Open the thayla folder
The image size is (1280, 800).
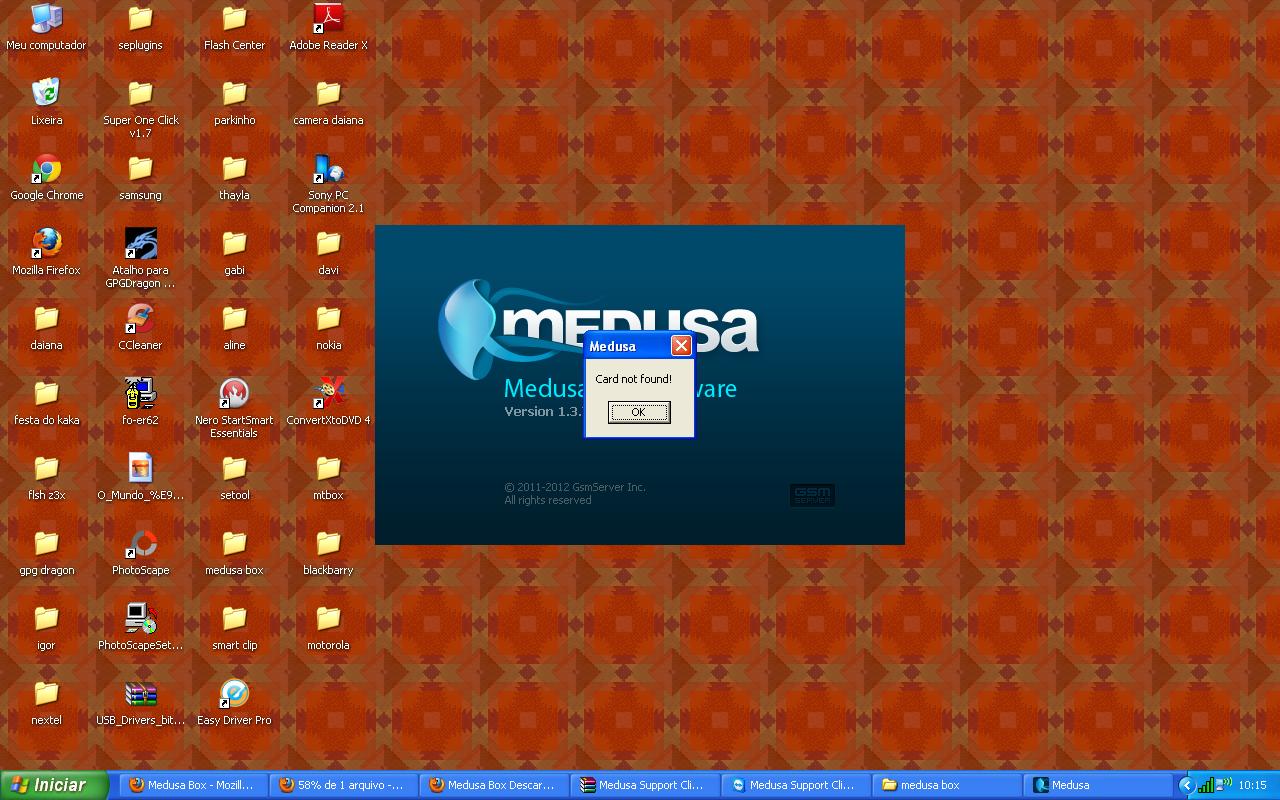[x=234, y=168]
